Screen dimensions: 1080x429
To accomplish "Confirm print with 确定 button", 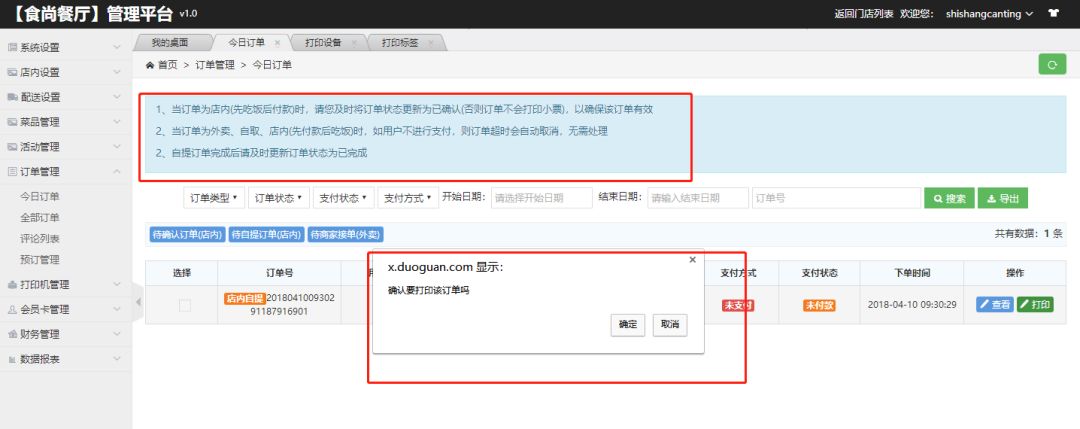I will pyautogui.click(x=627, y=325).
